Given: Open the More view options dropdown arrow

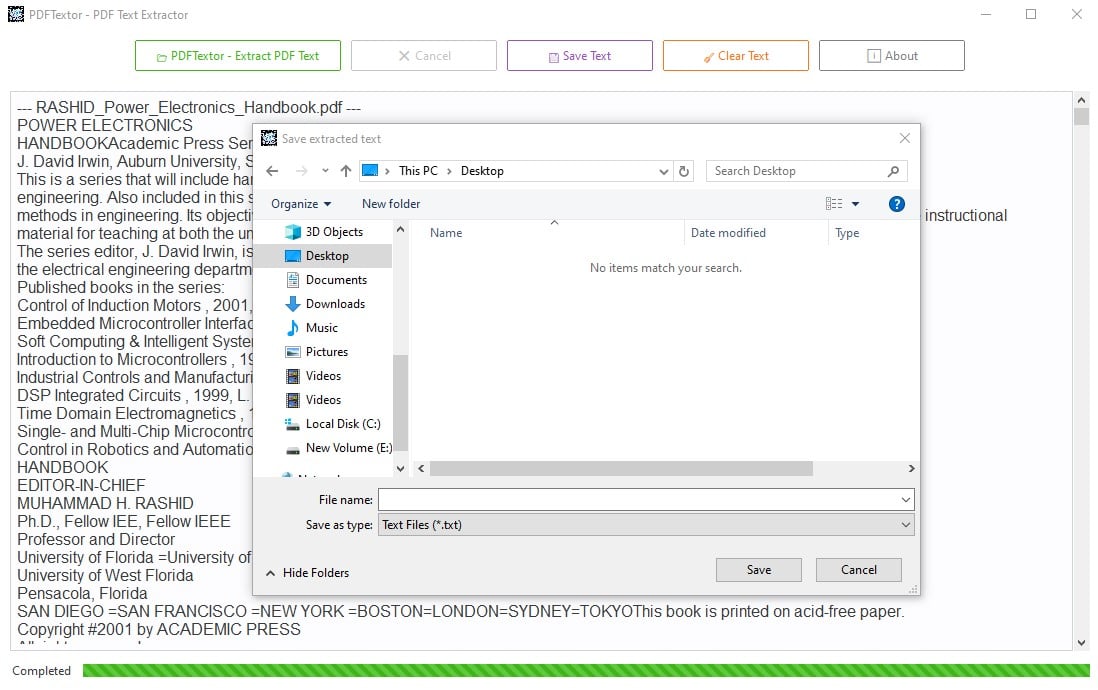Looking at the screenshot, I should coord(856,204).
